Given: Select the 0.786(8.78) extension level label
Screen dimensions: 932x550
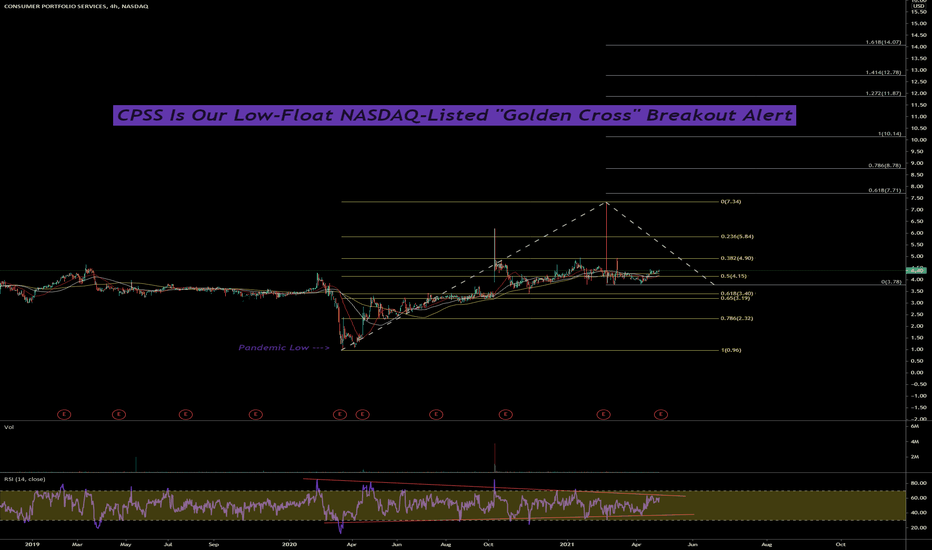Looking at the screenshot, I should [884, 165].
